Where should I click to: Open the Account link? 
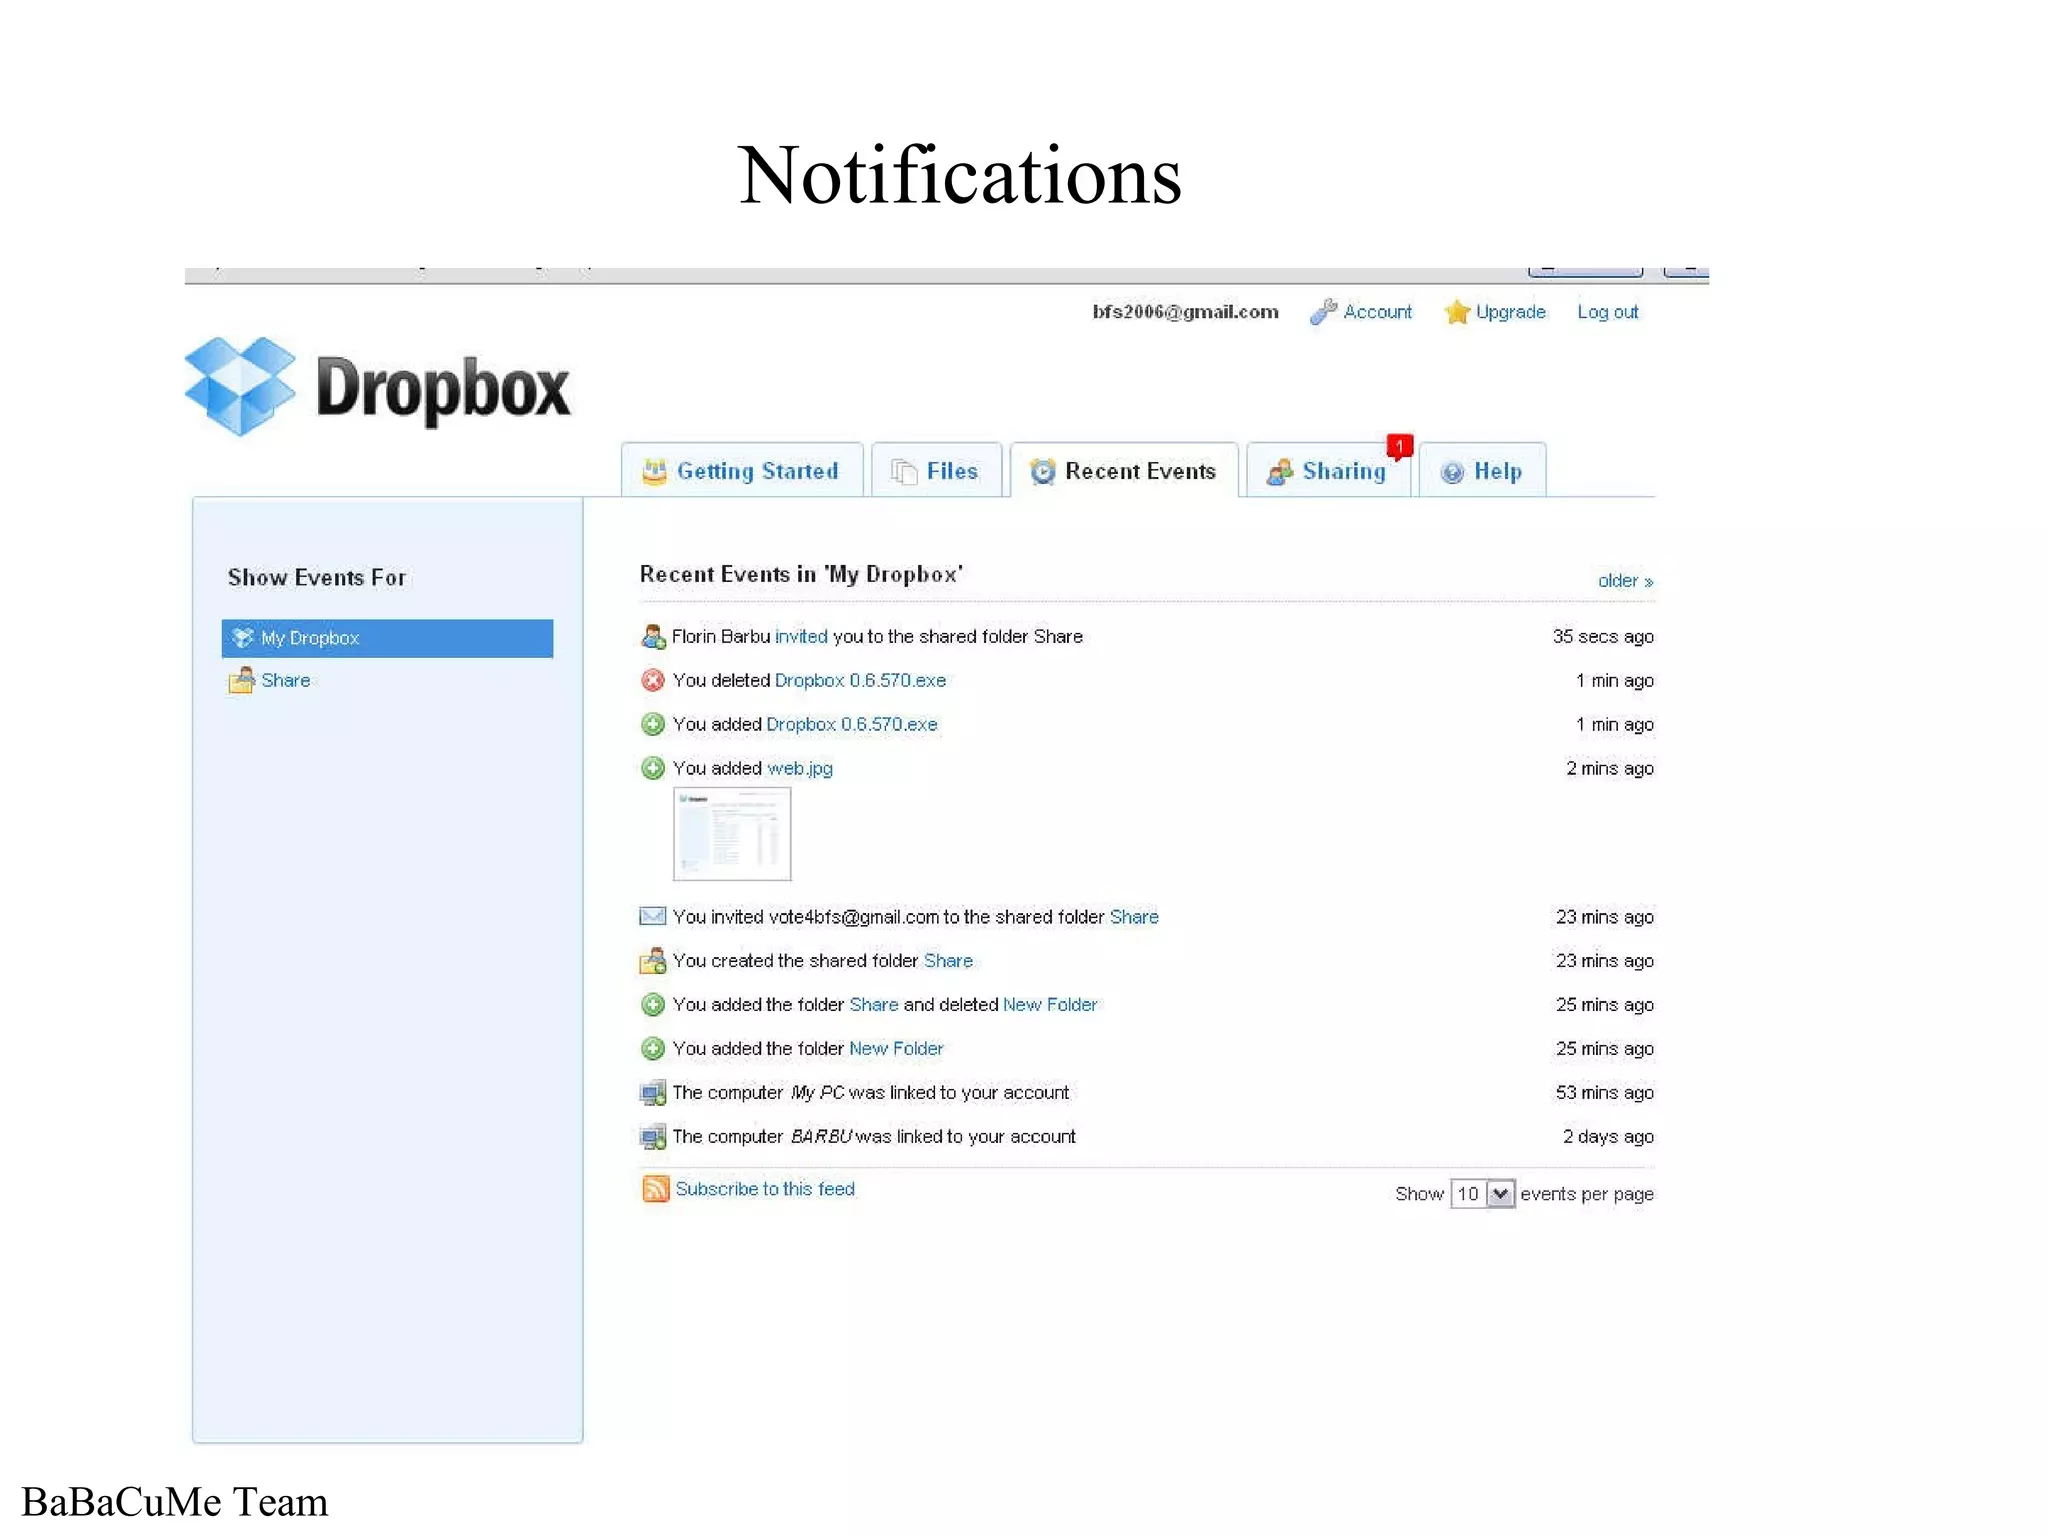click(x=1377, y=312)
